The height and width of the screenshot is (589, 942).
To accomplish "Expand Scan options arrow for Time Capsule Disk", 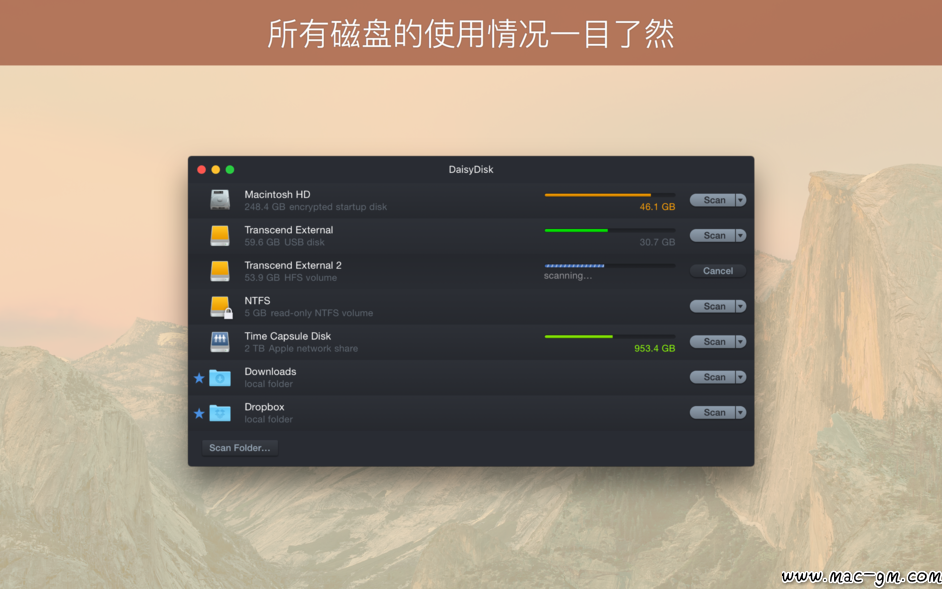I will (x=741, y=342).
